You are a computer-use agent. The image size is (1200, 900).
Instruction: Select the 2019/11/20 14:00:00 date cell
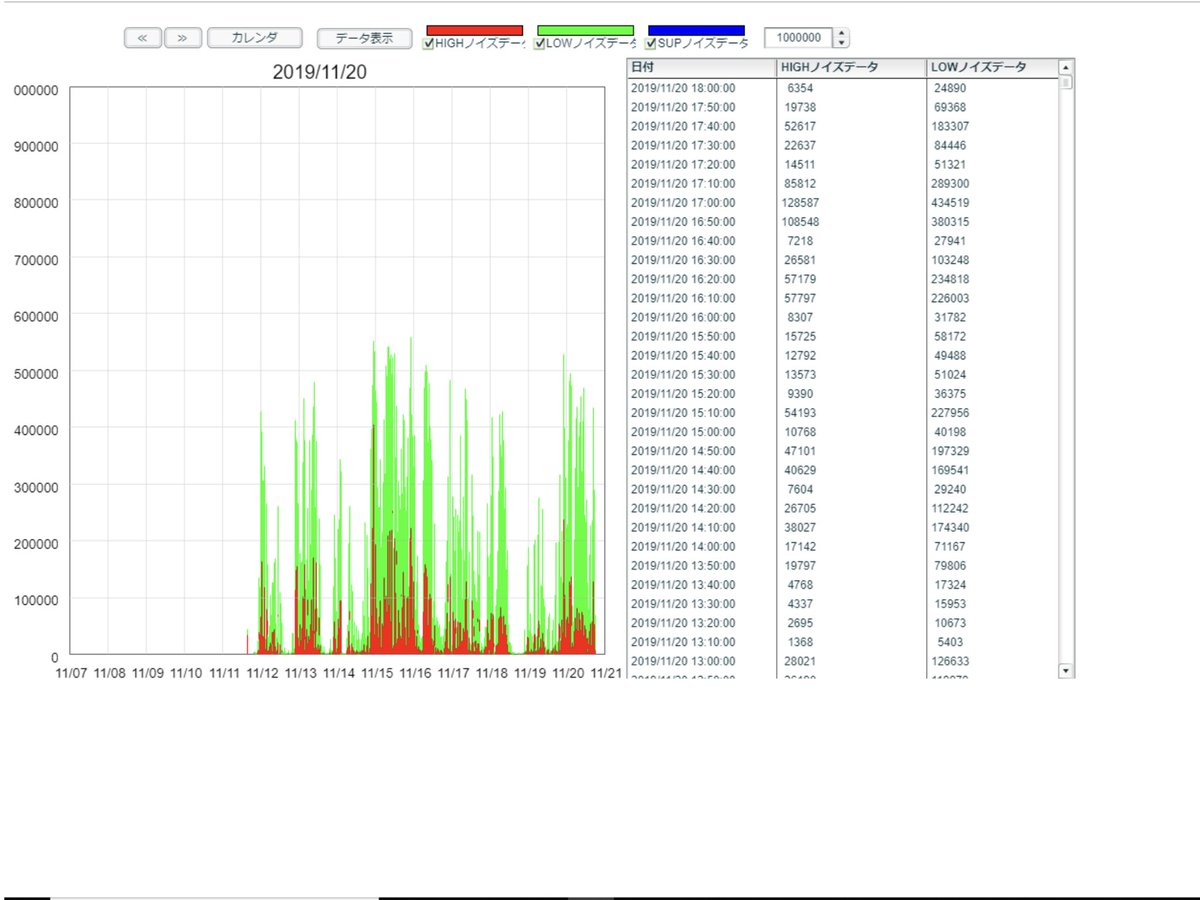pyautogui.click(x=683, y=546)
